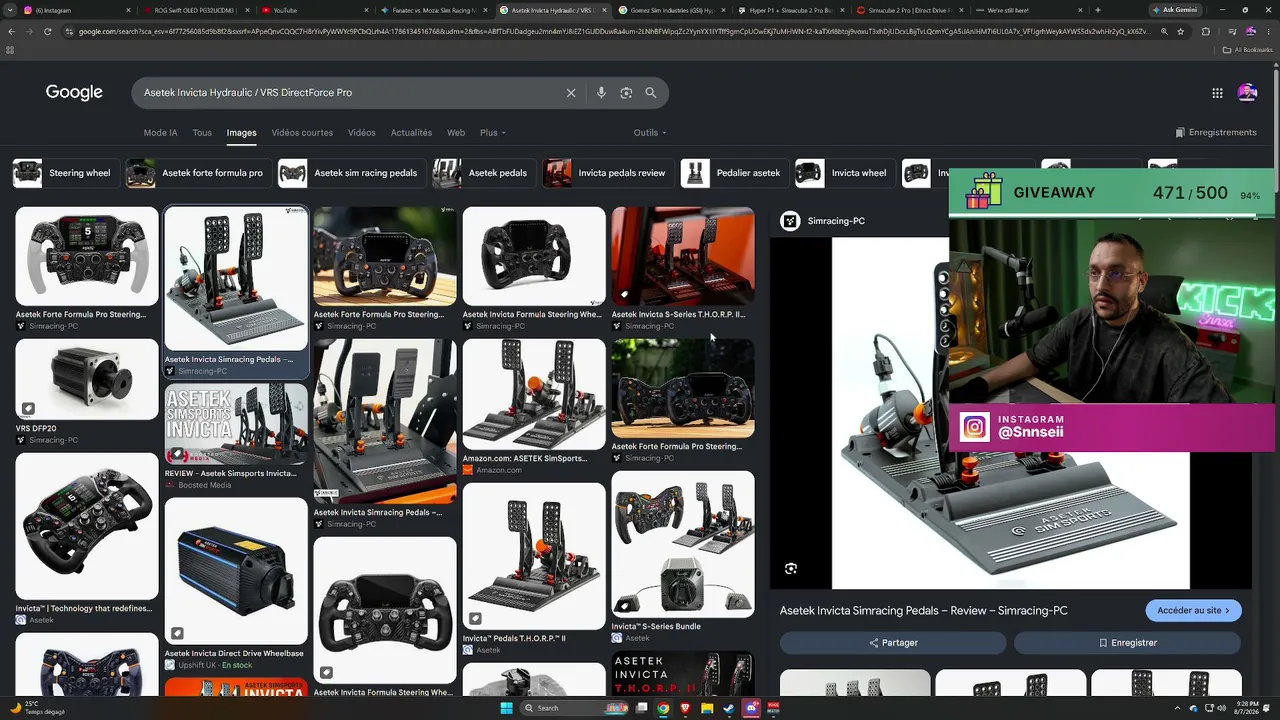Open Steam from the taskbar
The width and height of the screenshot is (1280, 720).
tap(729, 708)
